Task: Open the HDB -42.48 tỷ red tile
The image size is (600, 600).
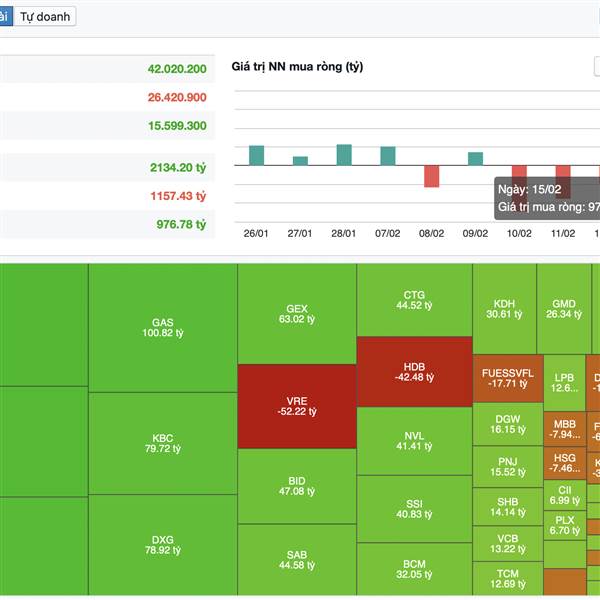Action: [414, 372]
